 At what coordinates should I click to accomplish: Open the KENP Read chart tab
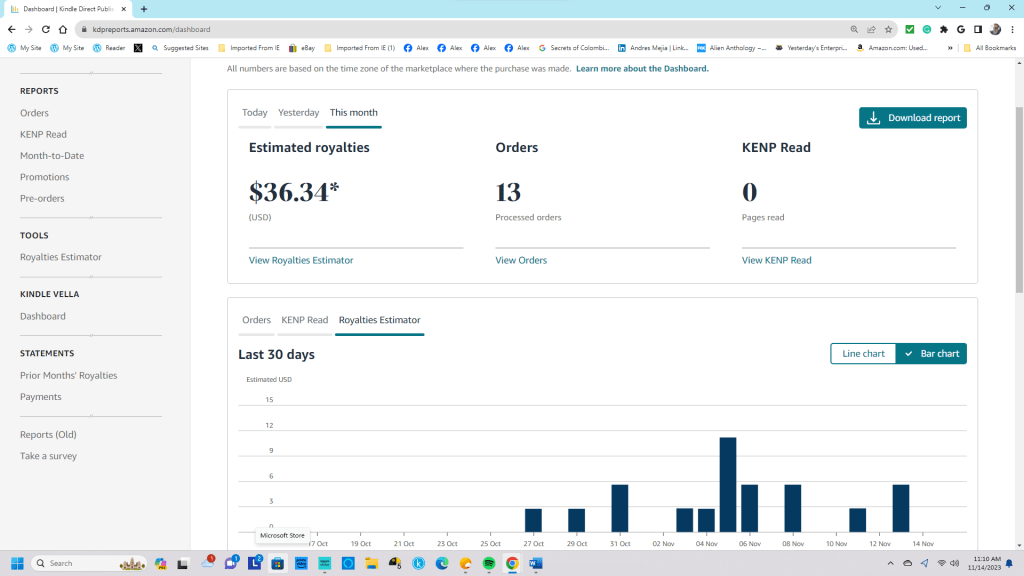(304, 320)
